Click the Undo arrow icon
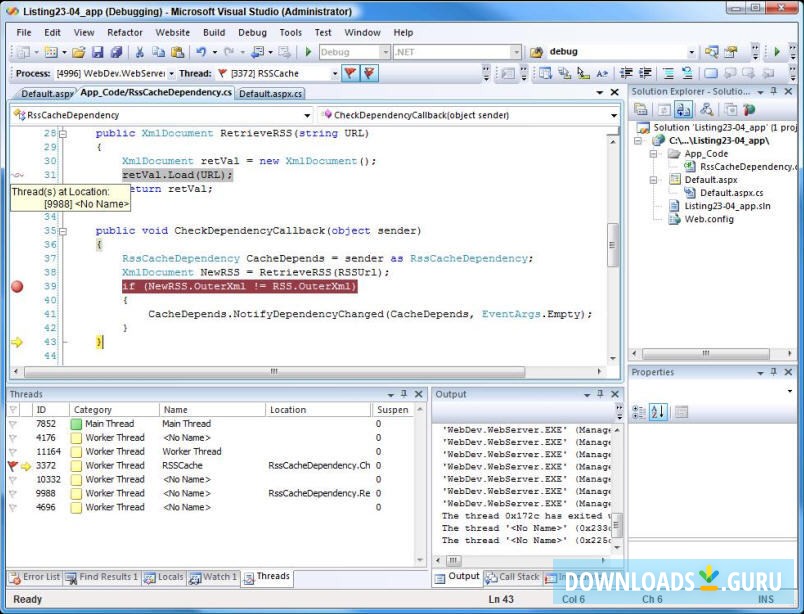Viewport: 804px width, 614px height. click(x=200, y=52)
